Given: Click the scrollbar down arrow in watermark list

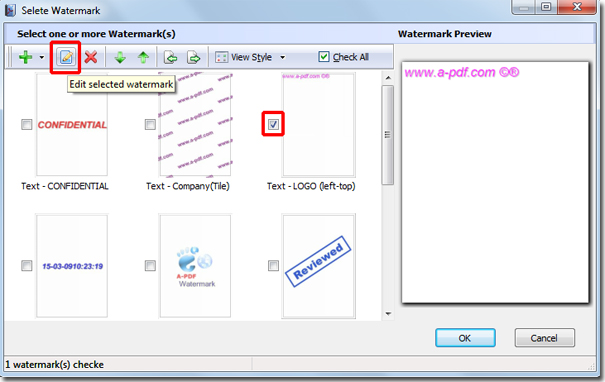Looking at the screenshot, I should [x=388, y=314].
